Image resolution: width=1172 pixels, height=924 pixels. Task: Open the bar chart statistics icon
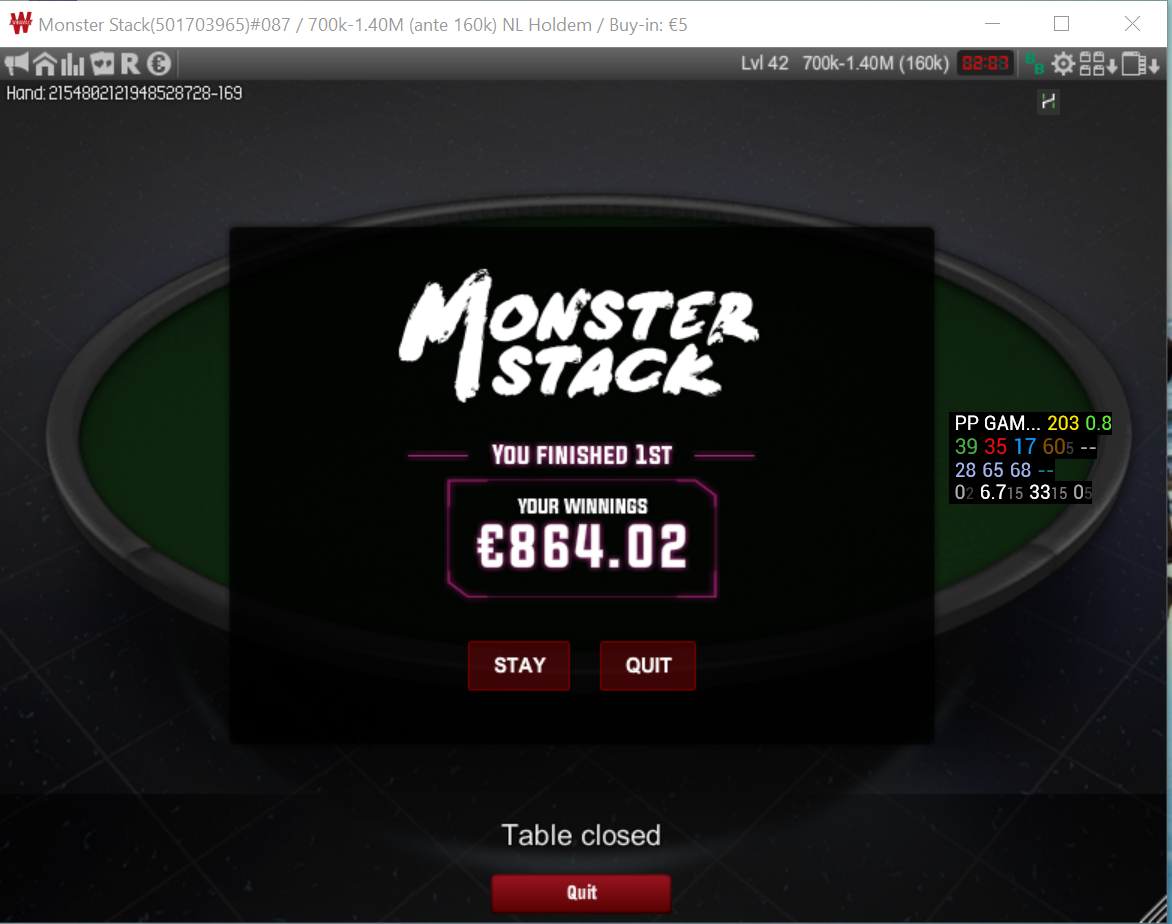coord(73,64)
